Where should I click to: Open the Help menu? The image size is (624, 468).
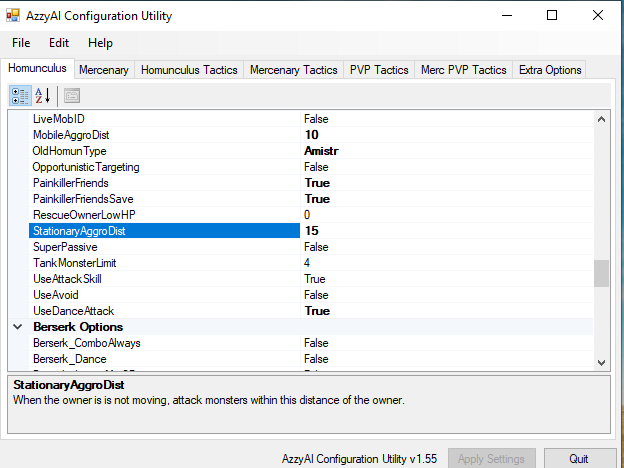100,43
